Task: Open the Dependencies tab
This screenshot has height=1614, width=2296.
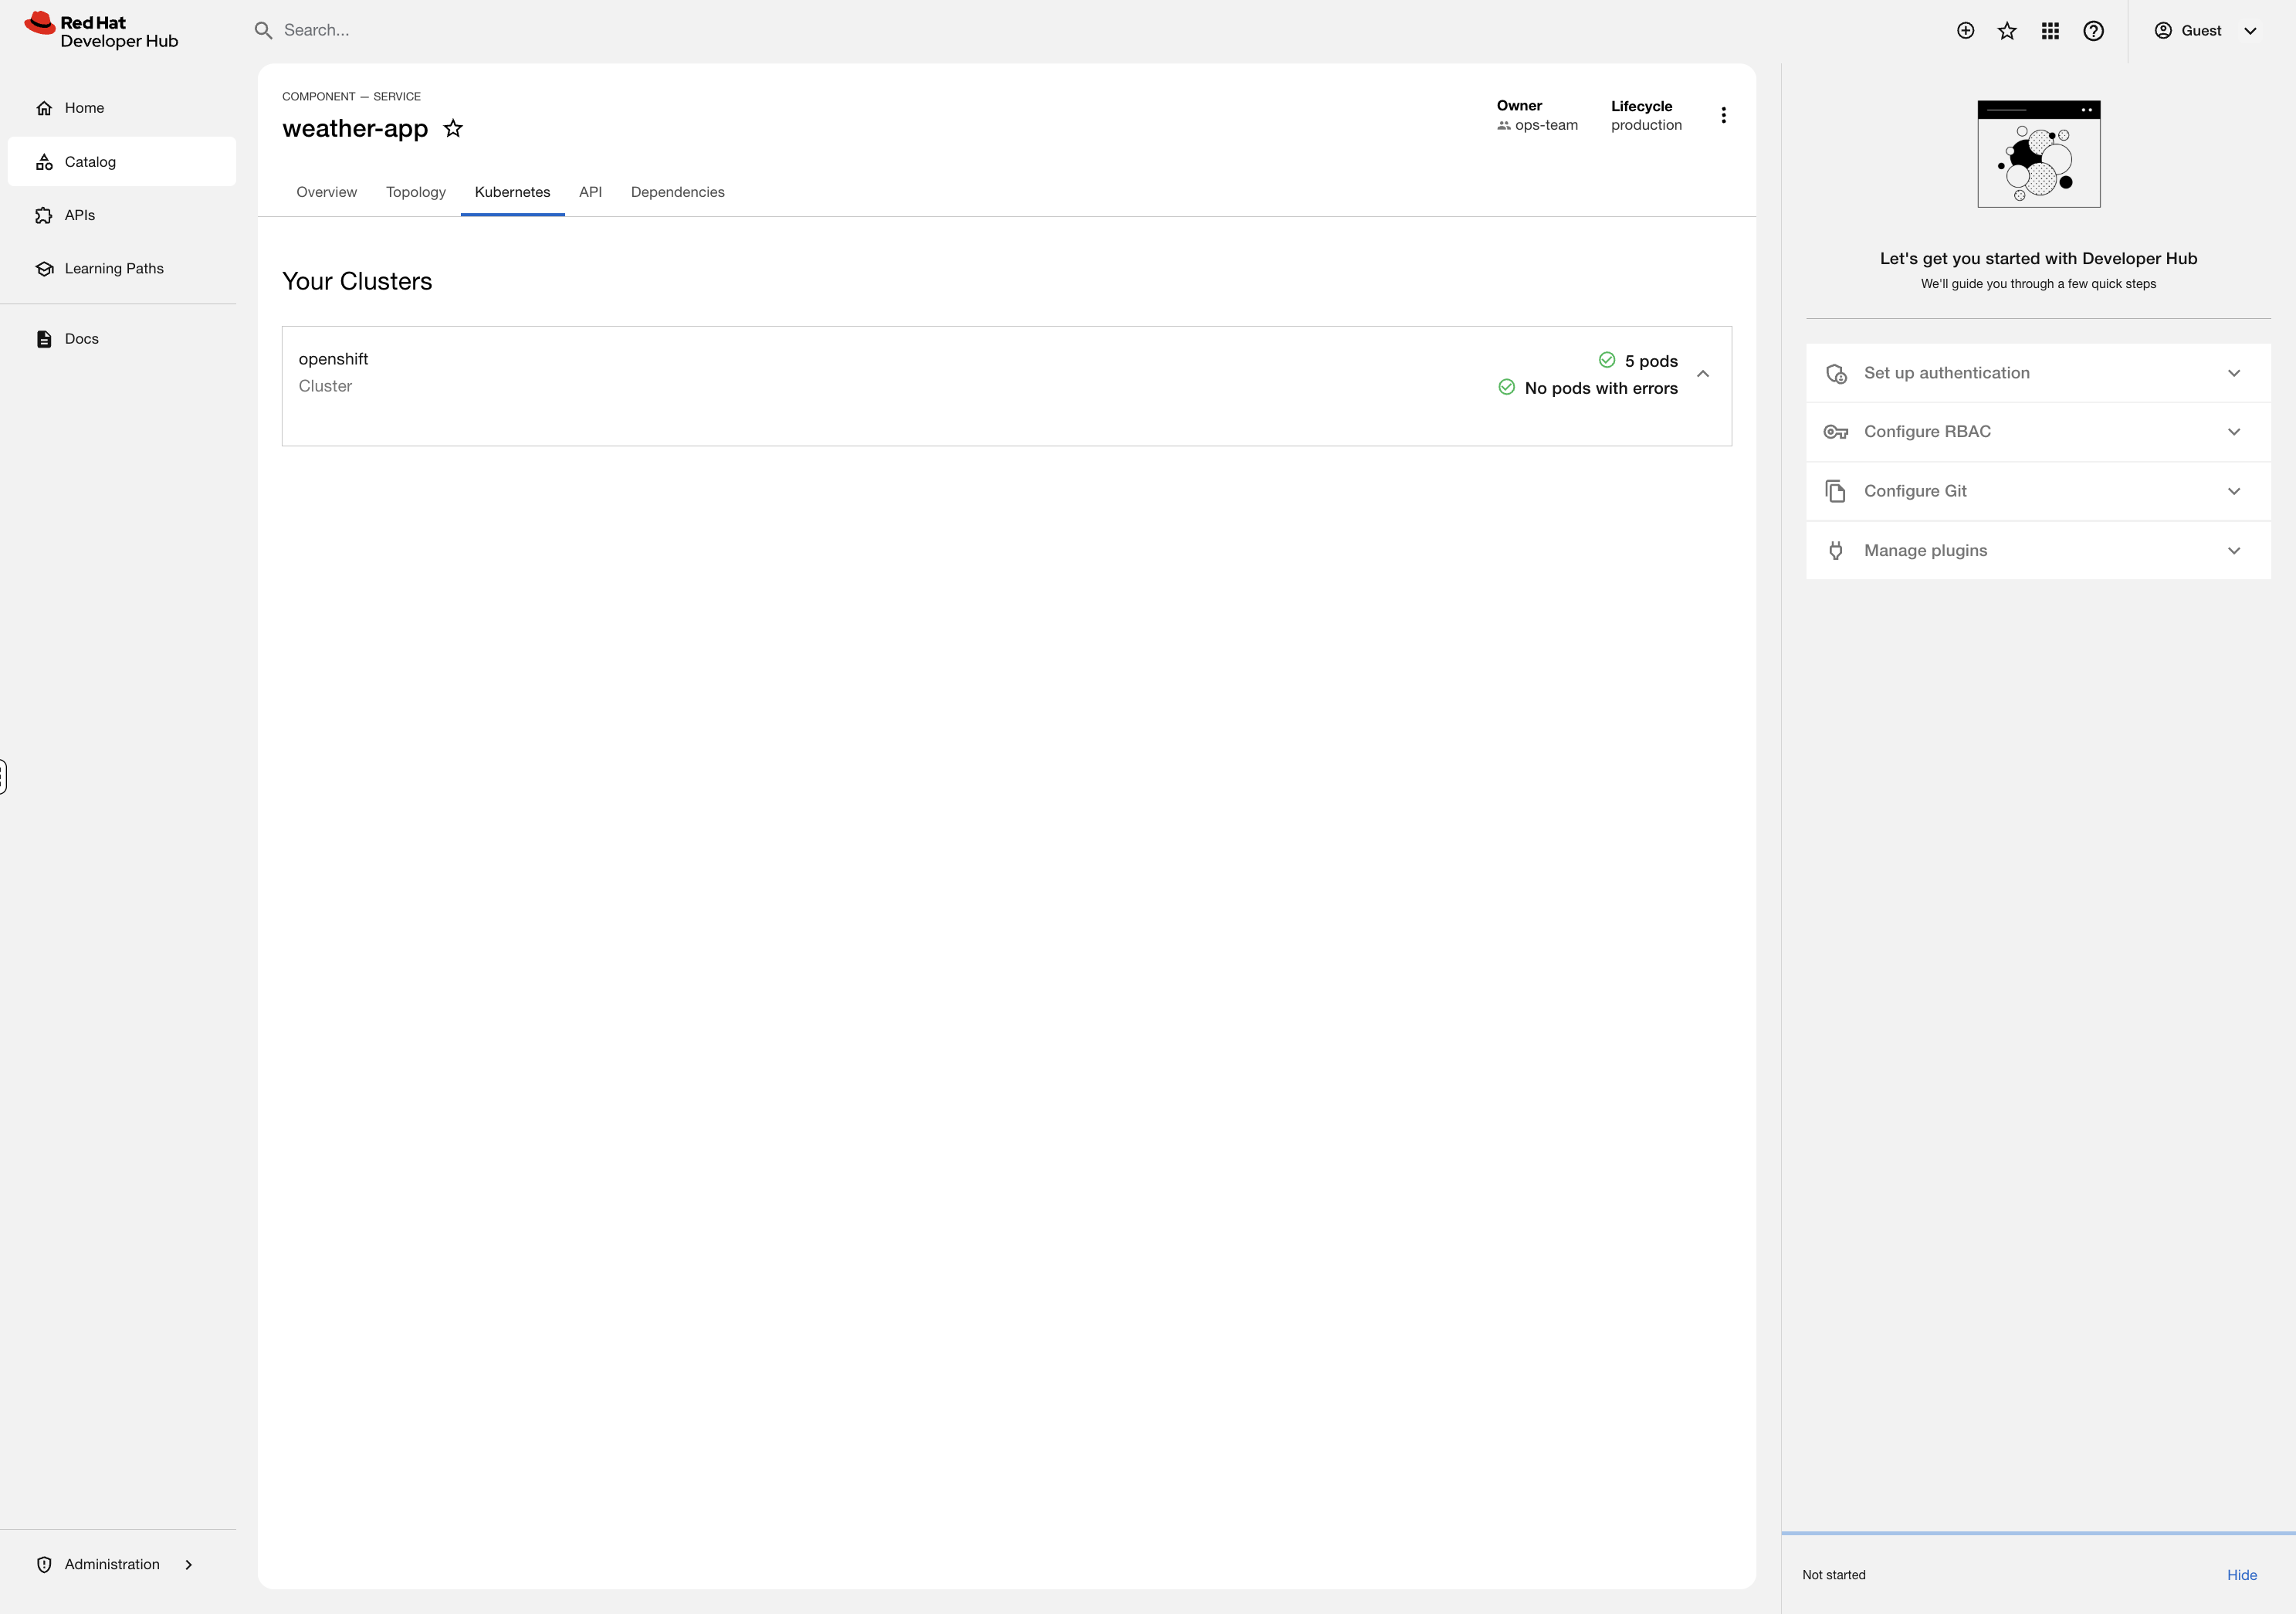Action: click(x=677, y=192)
